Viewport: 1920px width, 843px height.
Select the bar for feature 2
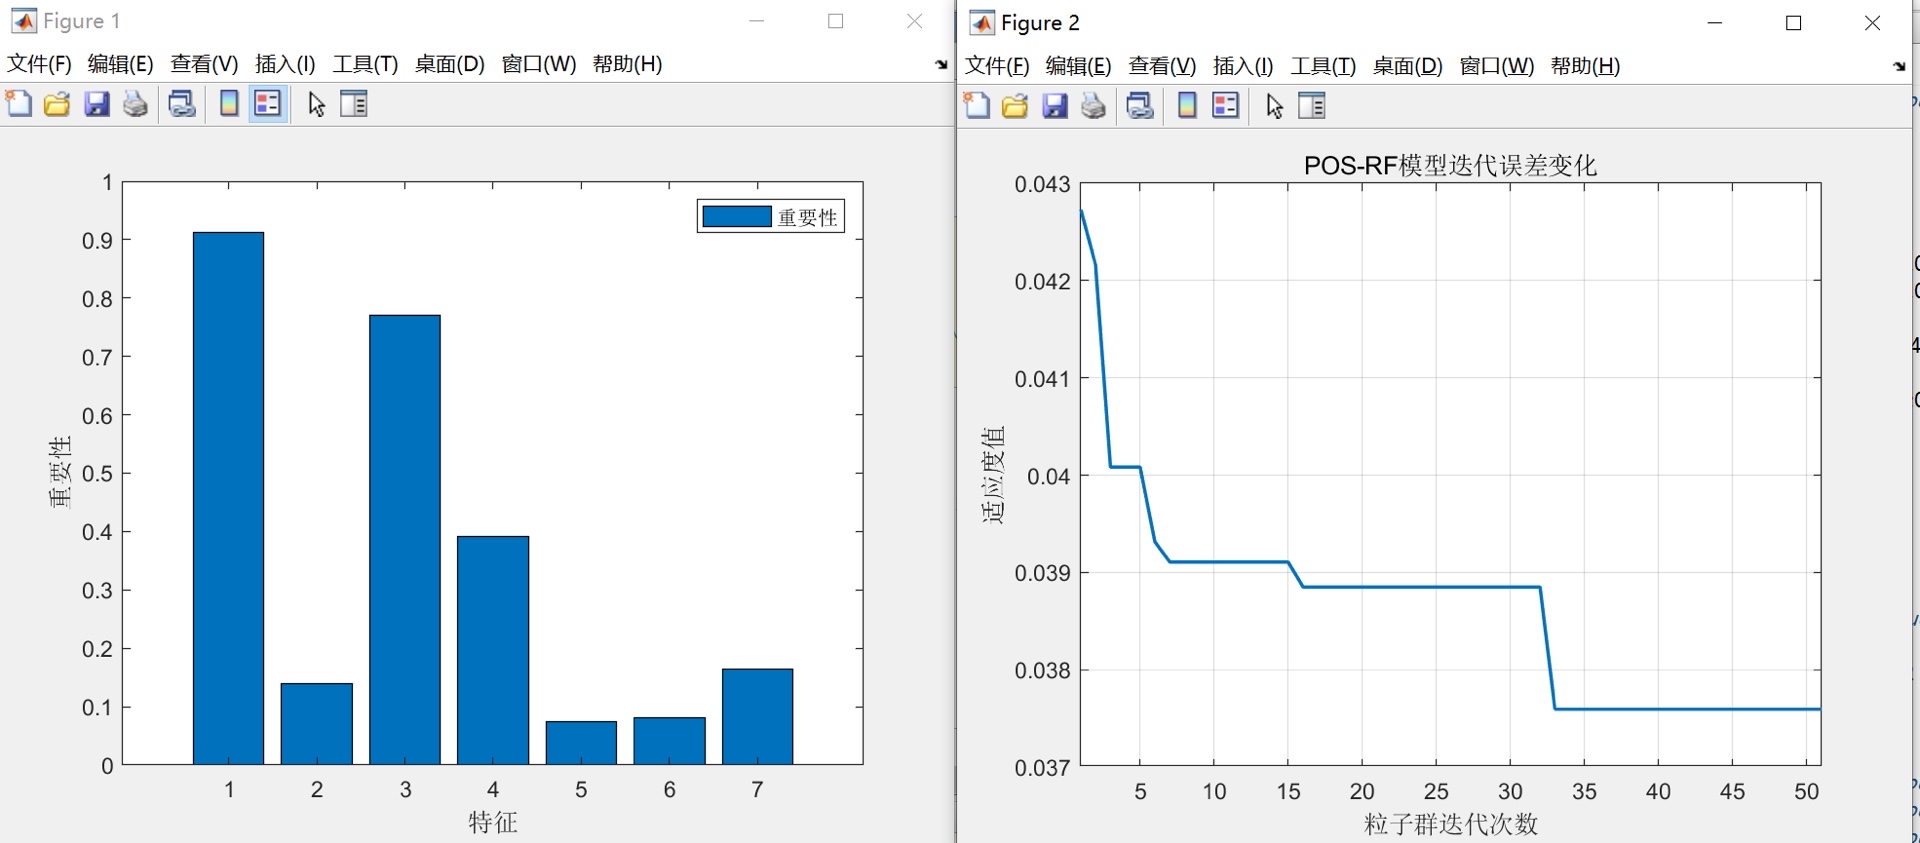pos(317,724)
